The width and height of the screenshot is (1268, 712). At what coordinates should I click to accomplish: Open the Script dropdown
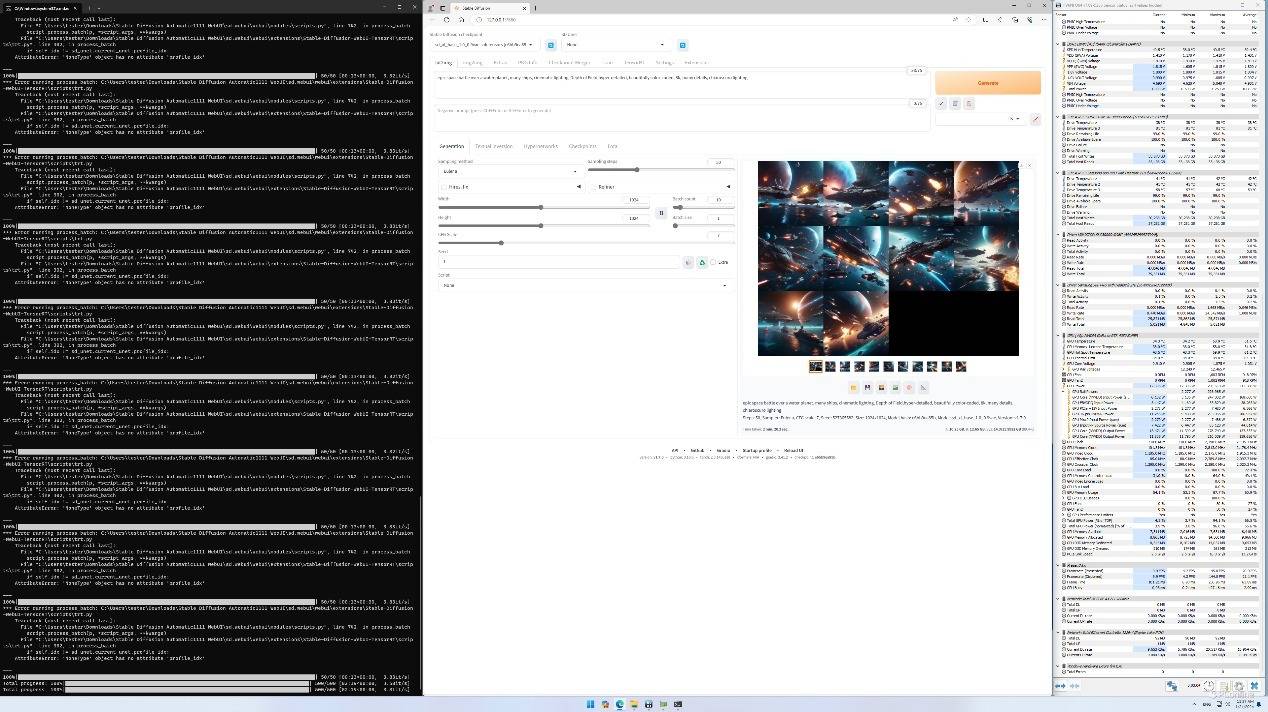click(586, 285)
